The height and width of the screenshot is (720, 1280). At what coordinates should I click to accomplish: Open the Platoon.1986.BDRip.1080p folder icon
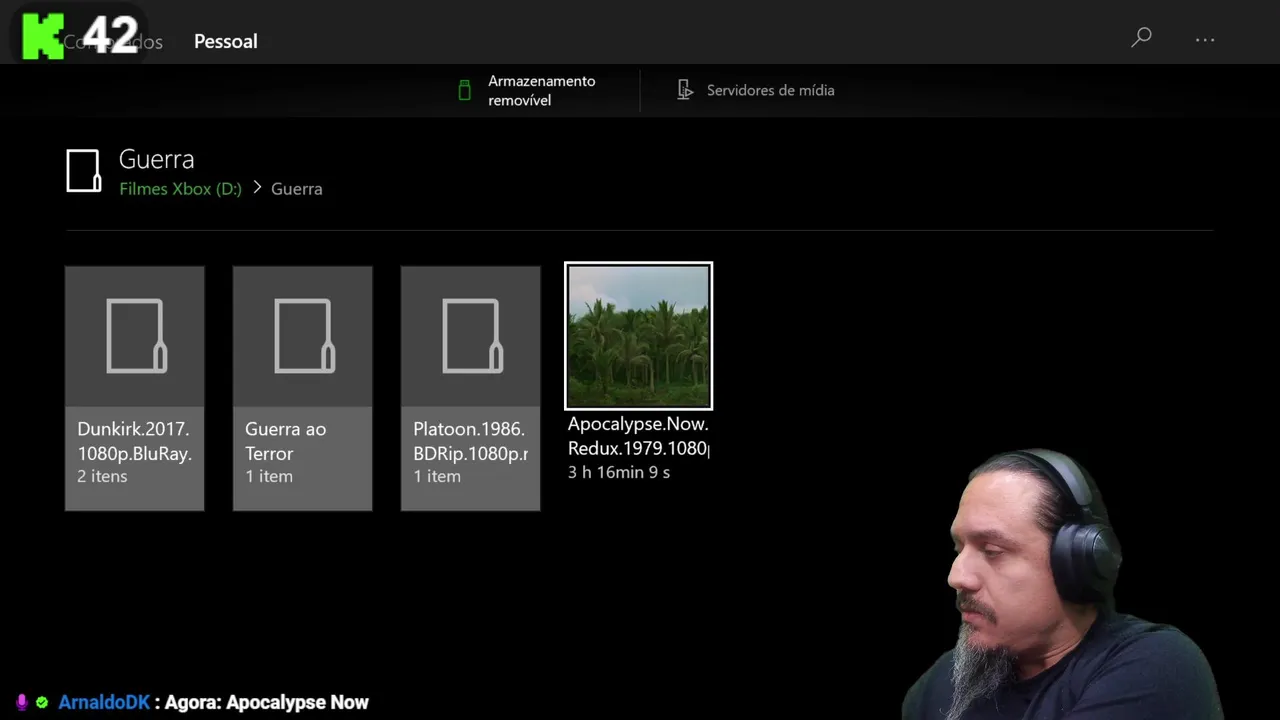coord(471,336)
